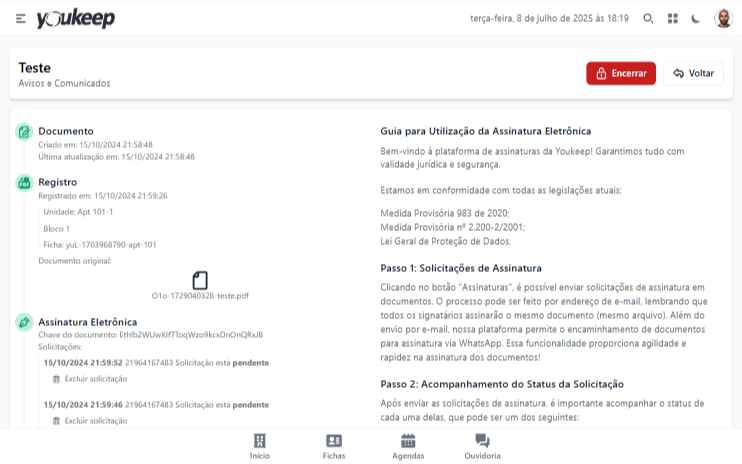Go to Início tab
Image resolution: width=742 pixels, height=464 pixels.
[x=260, y=446]
